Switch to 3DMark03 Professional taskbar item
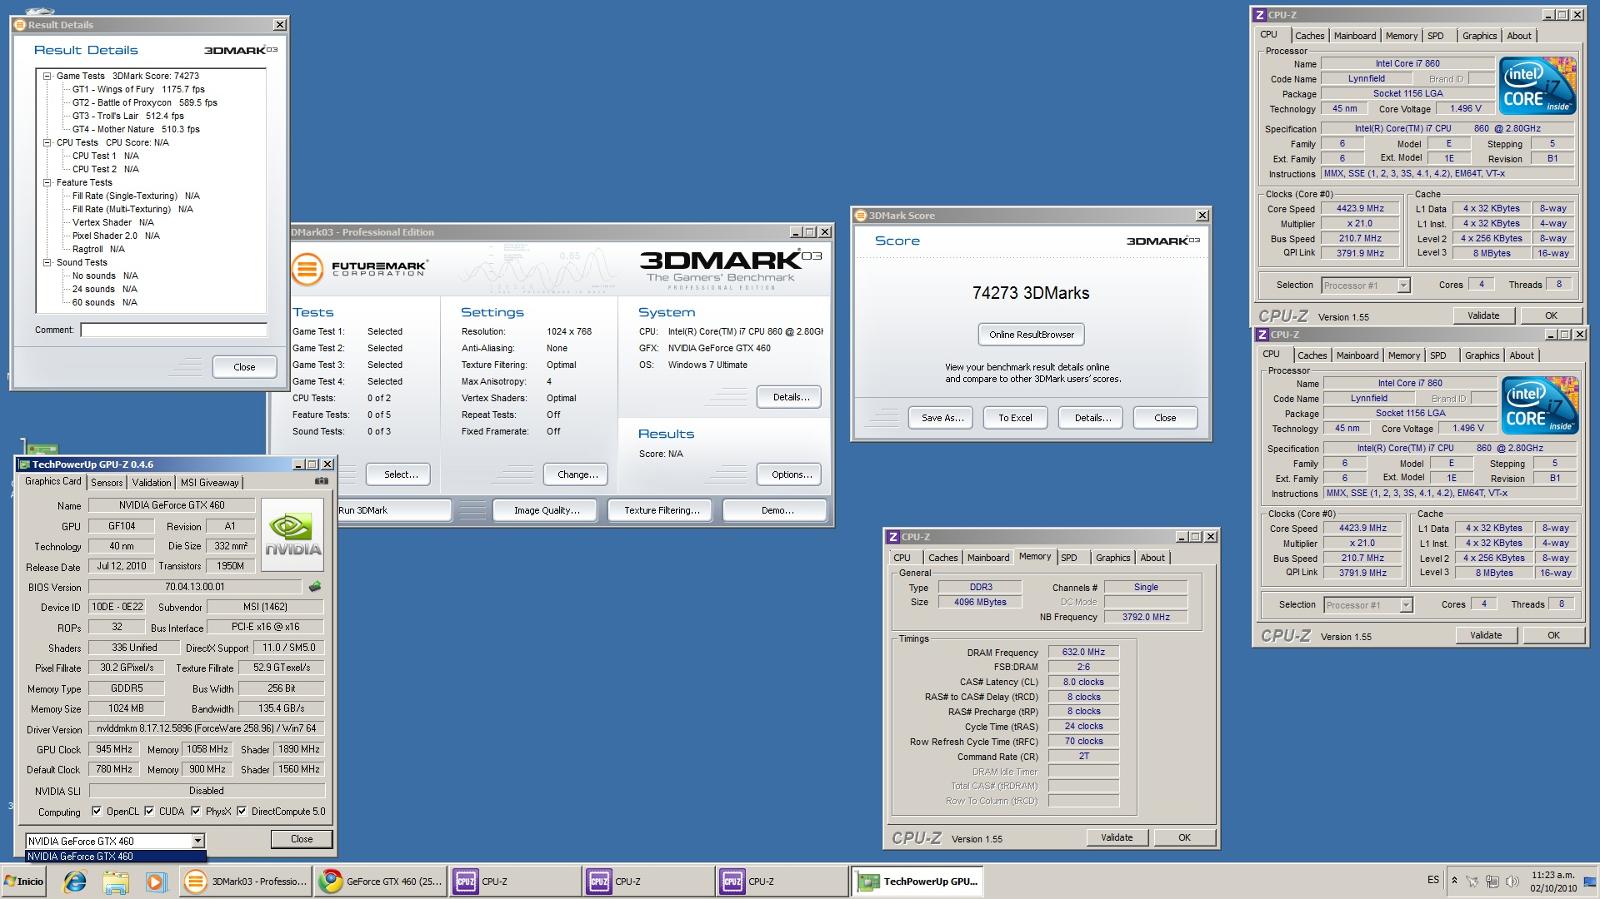This screenshot has width=1600, height=899. tap(246, 881)
